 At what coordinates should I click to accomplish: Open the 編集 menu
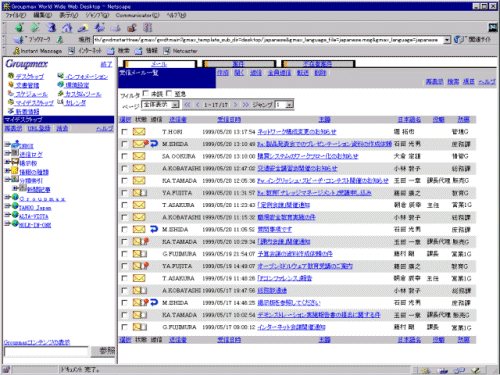(x=43, y=15)
